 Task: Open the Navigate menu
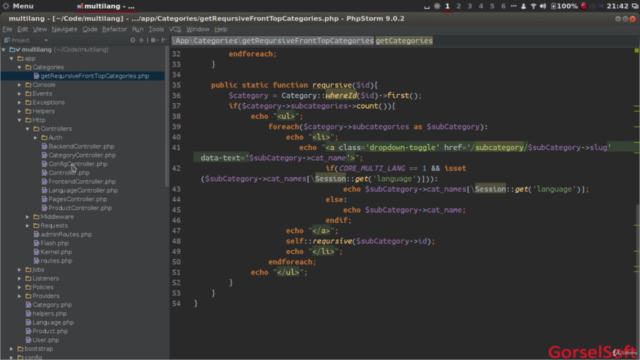[64, 29]
